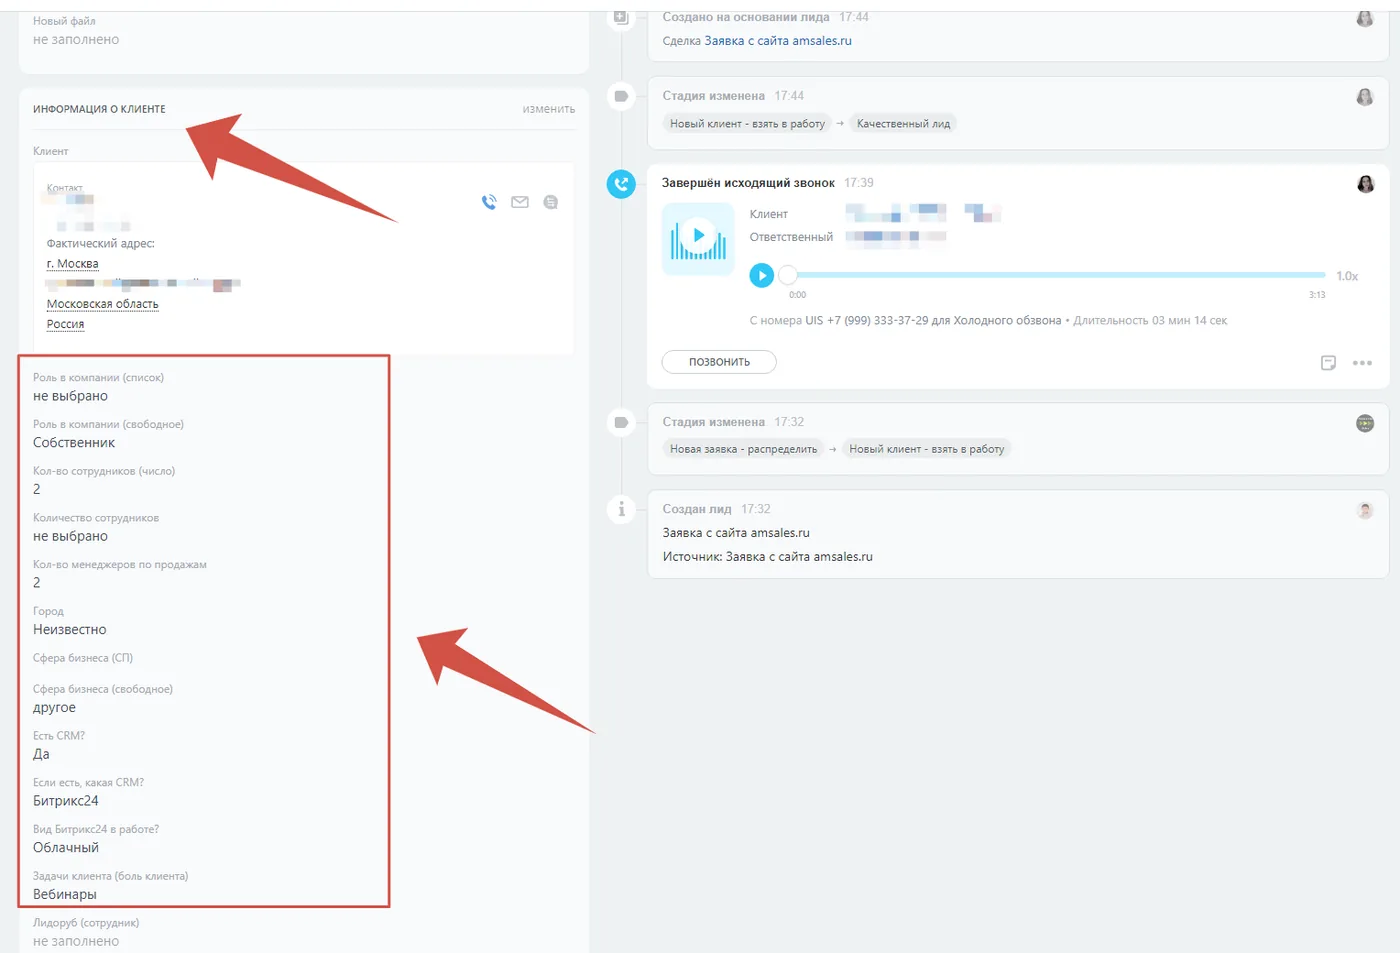The height and width of the screenshot is (953, 1400).
Task: Click the note icon beside the three dots
Action: (1328, 363)
